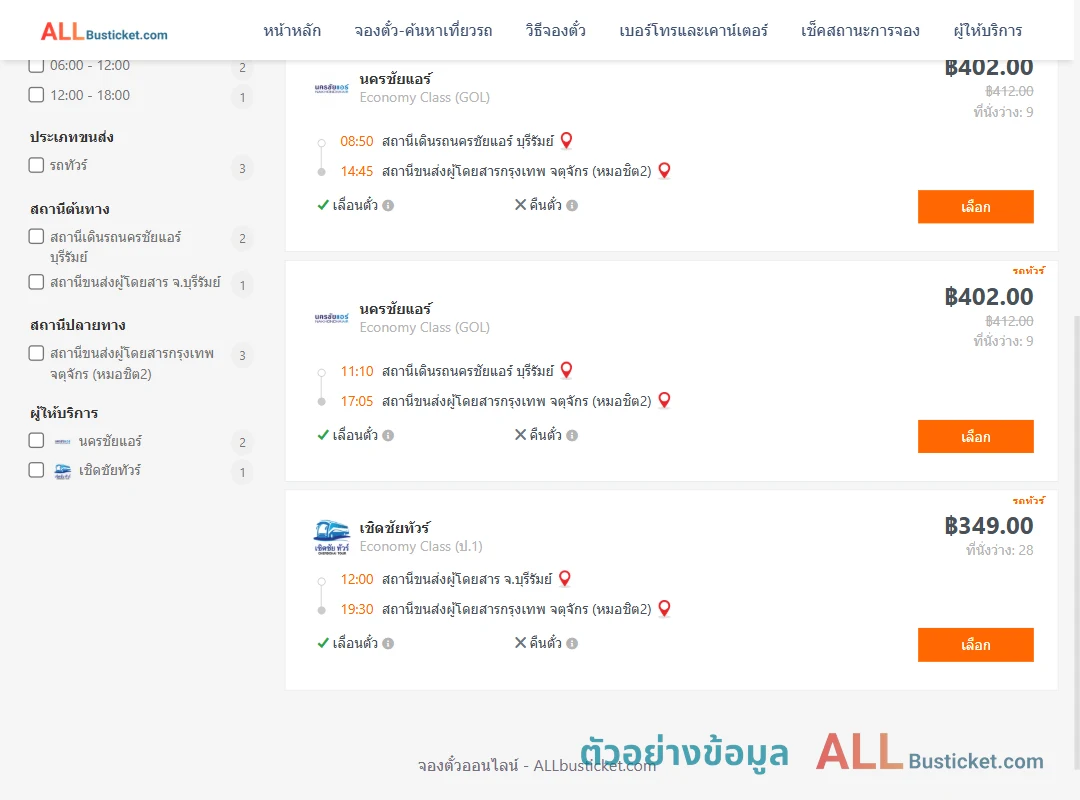Tick the รถทัวร์ transport type checkbox

37,165
